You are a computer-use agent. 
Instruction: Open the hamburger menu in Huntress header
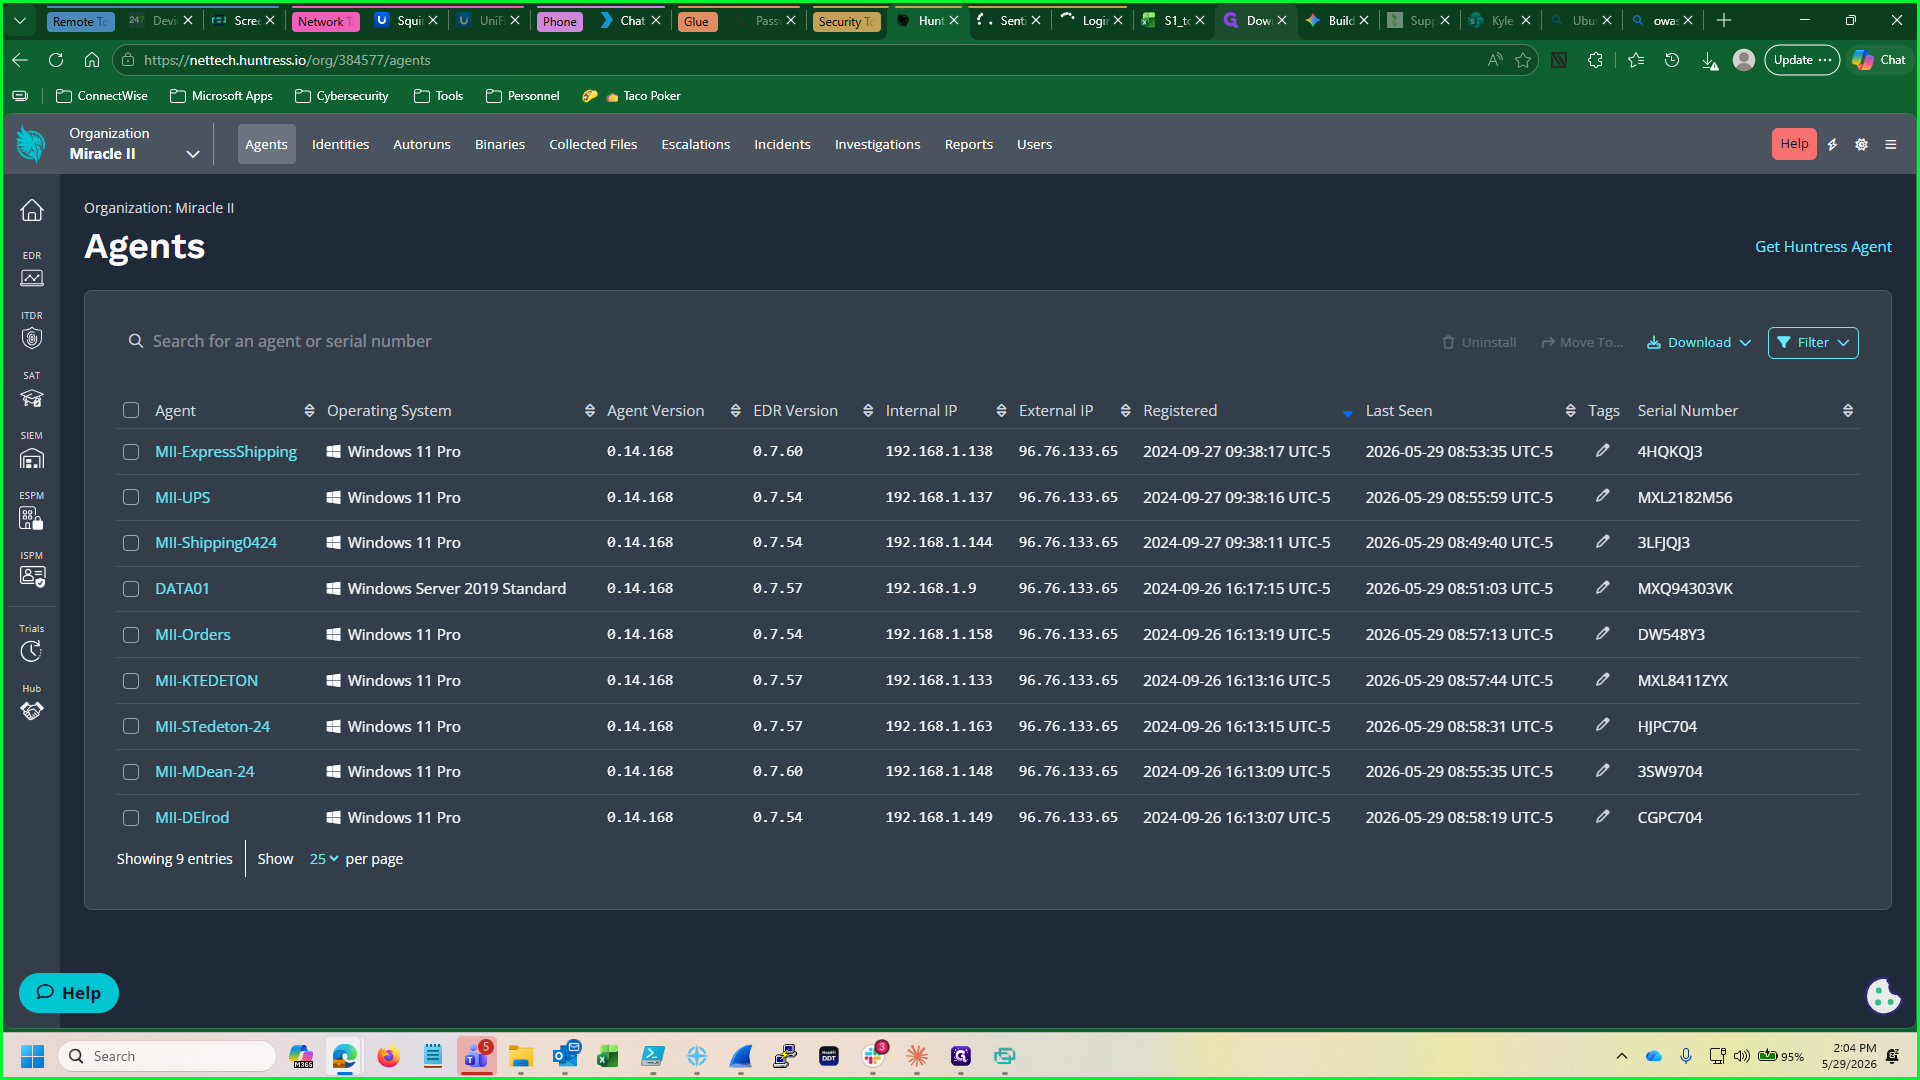click(1890, 144)
